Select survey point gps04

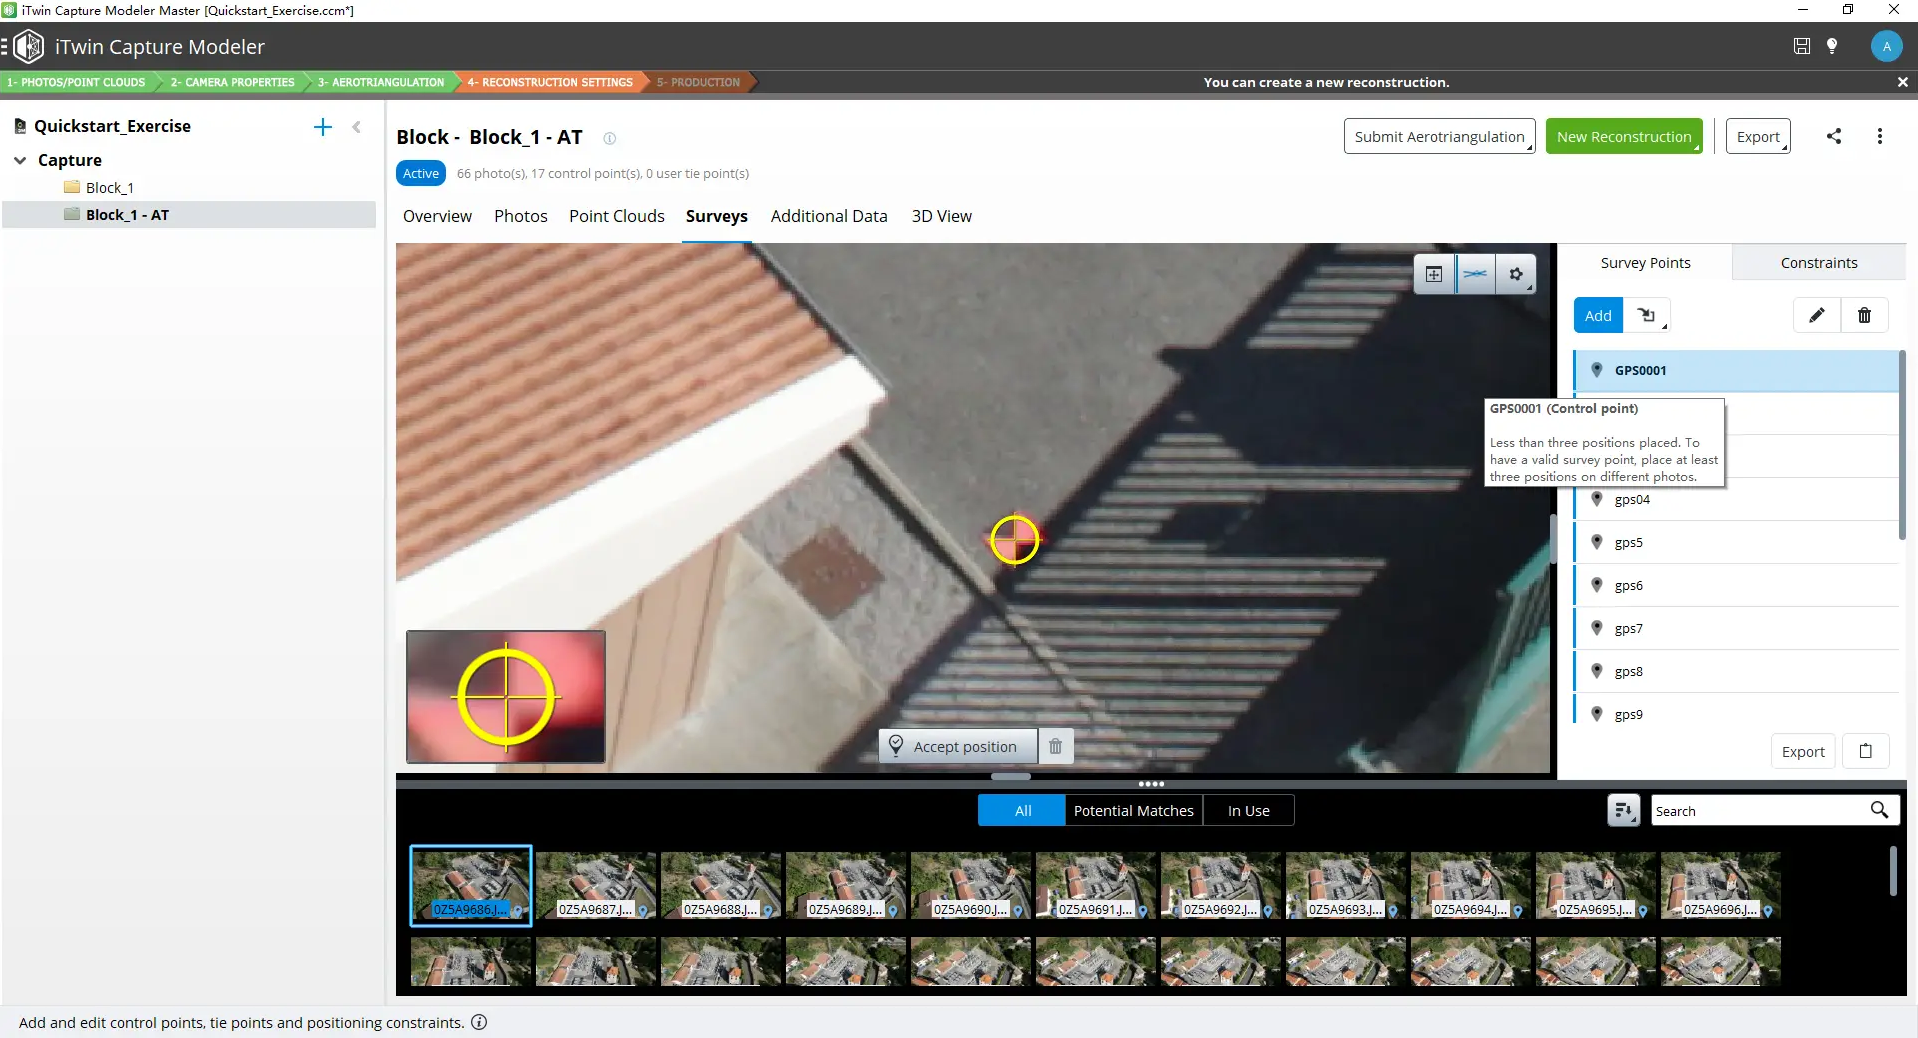(1736, 500)
